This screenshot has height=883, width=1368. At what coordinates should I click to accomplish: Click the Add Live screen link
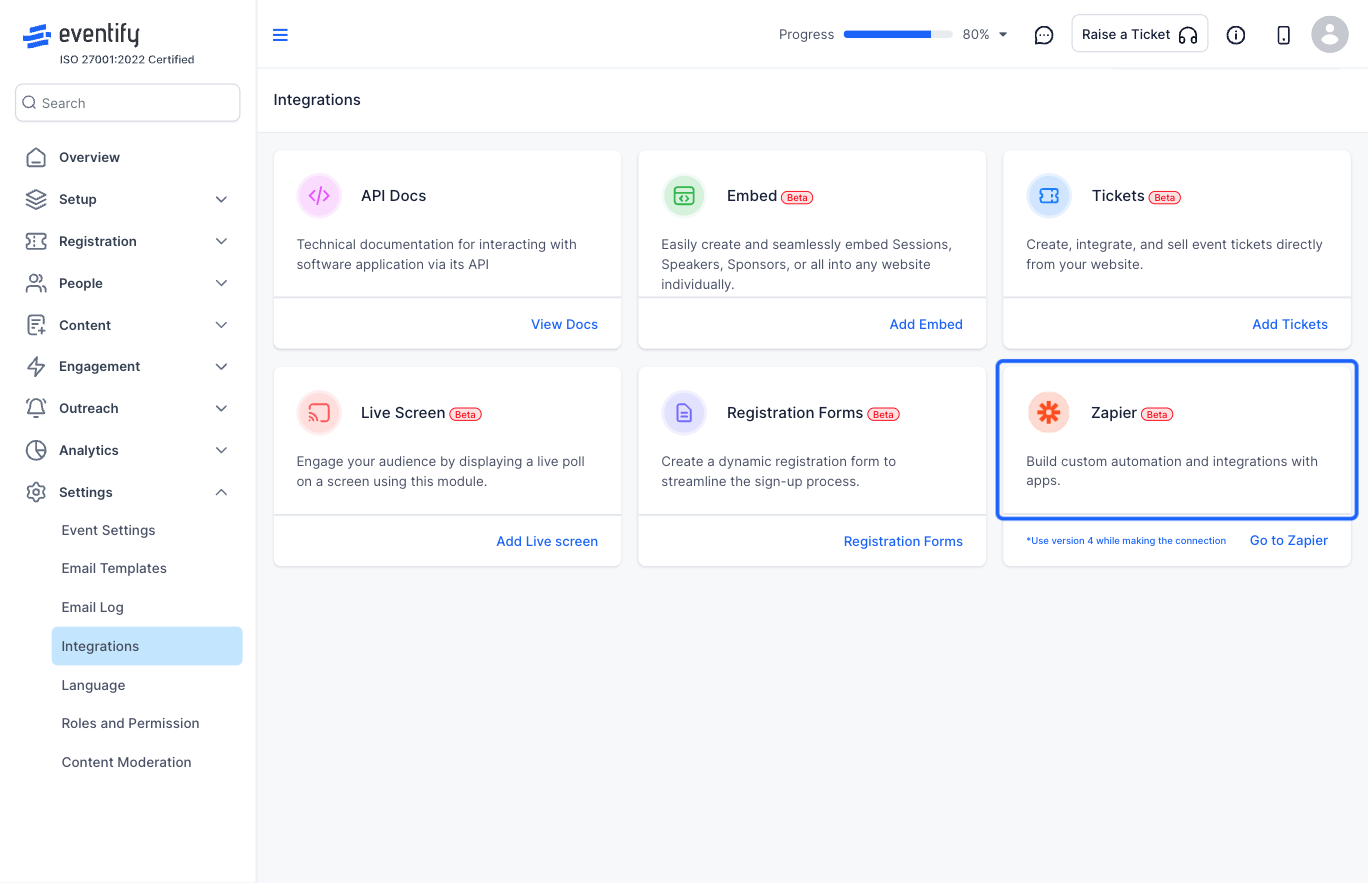pos(547,541)
